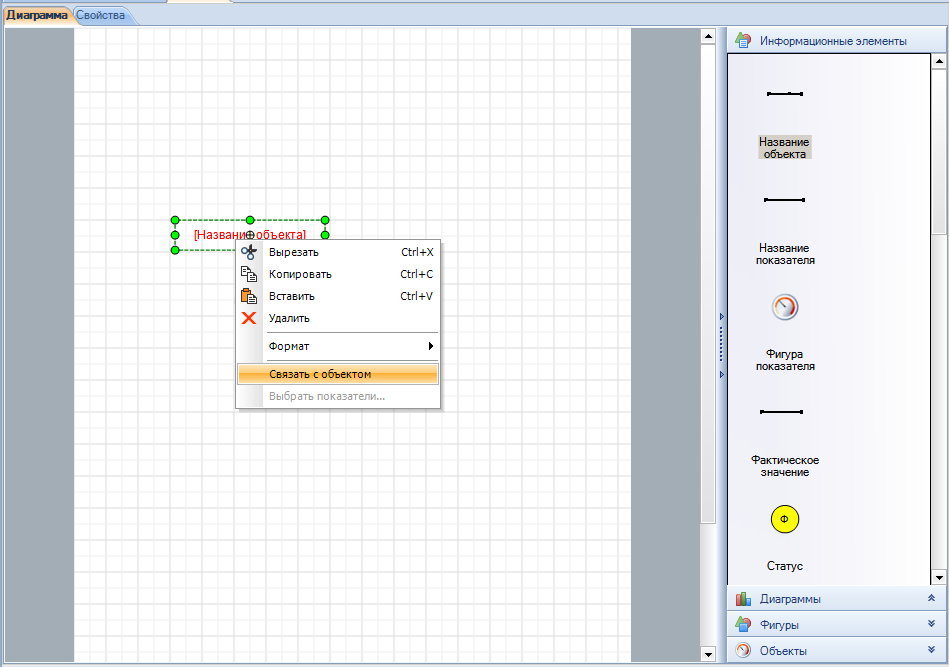The image size is (949, 667).
Task: Switch to the Свойства tab
Action: 101,16
